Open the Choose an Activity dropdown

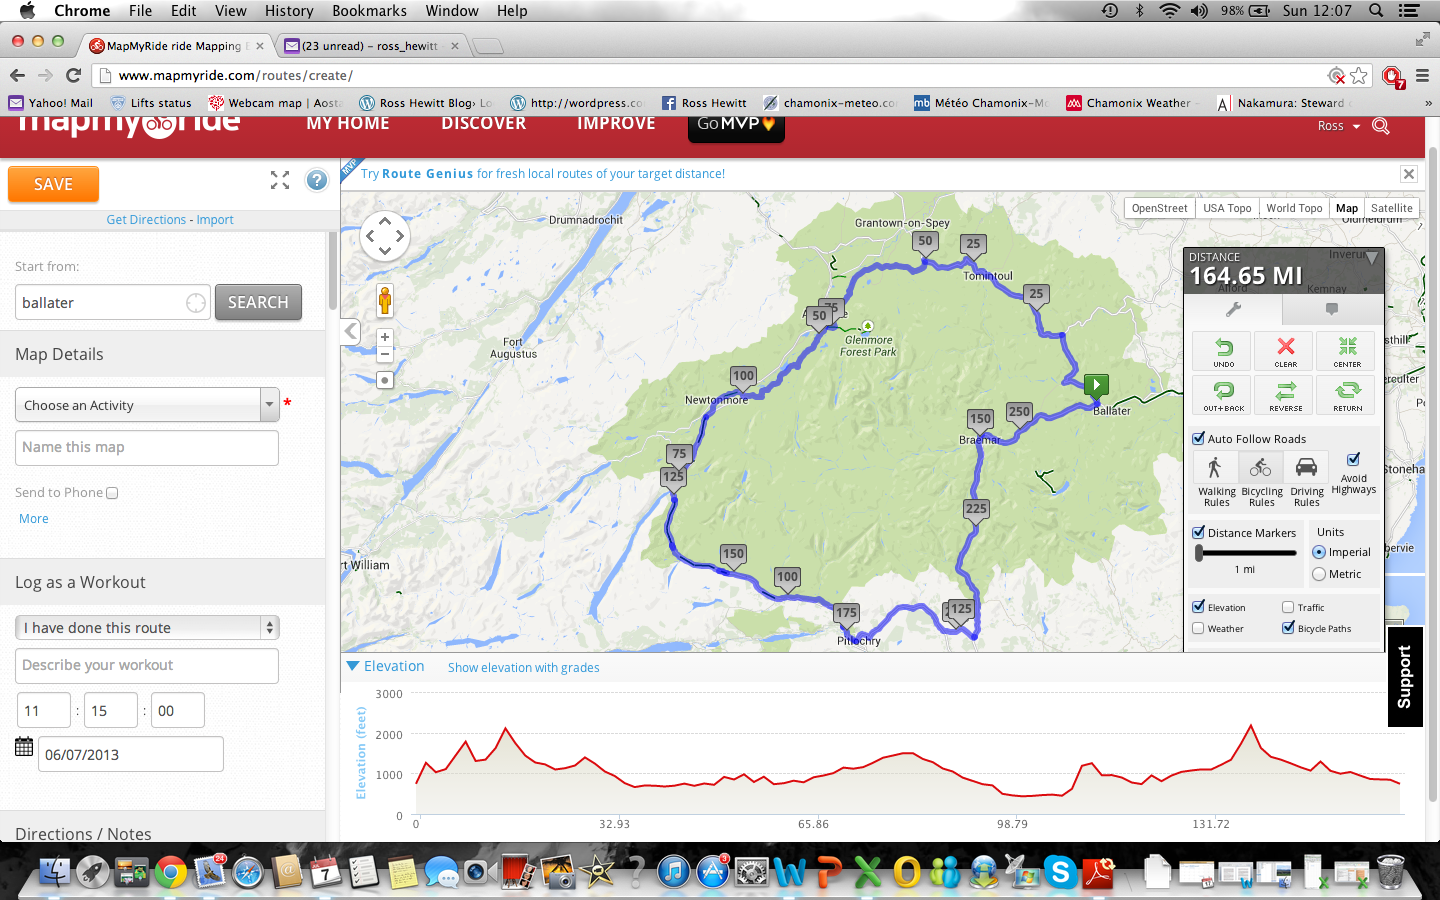point(147,405)
